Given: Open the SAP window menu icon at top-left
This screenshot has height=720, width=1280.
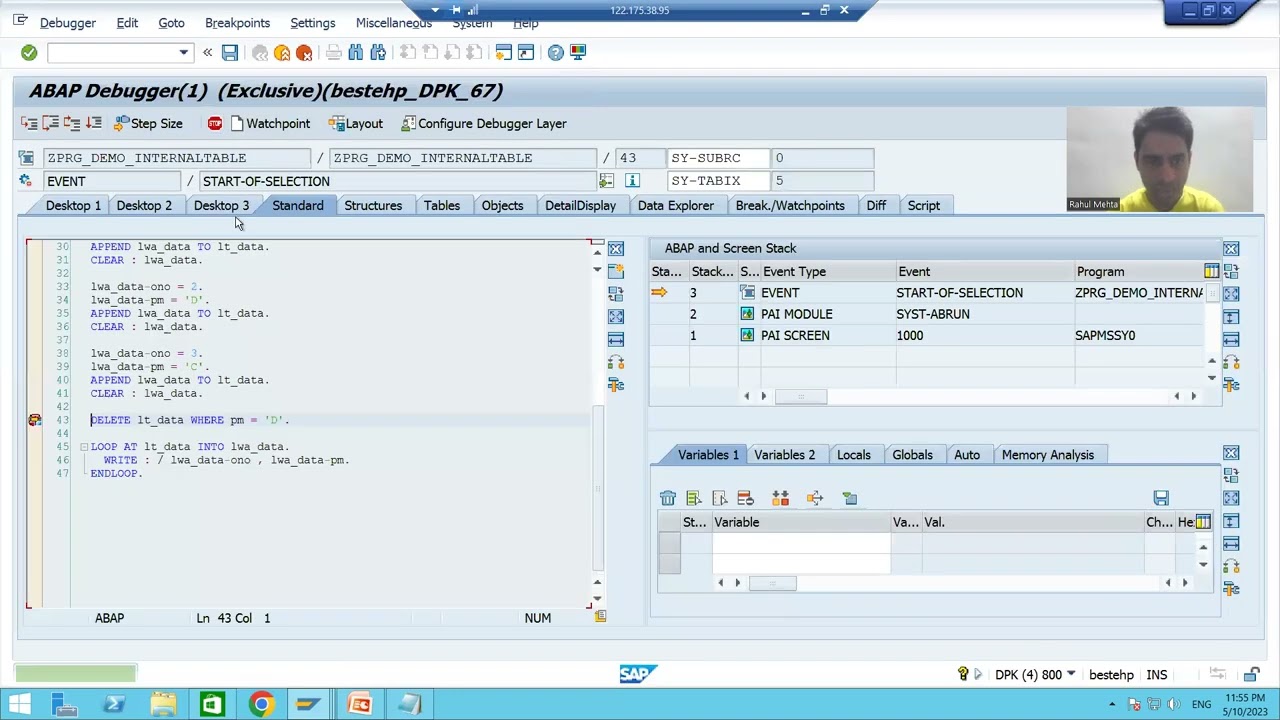Looking at the screenshot, I should [x=20, y=21].
